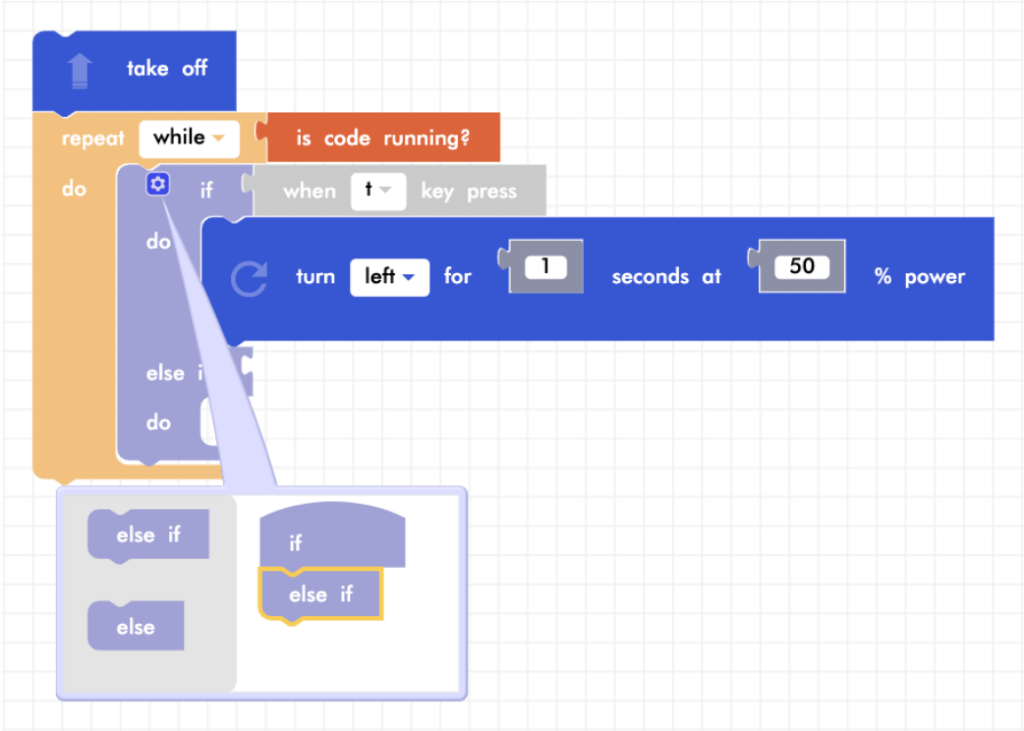Select the yellow-highlighted else if block
The image size is (1024, 731).
click(320, 595)
